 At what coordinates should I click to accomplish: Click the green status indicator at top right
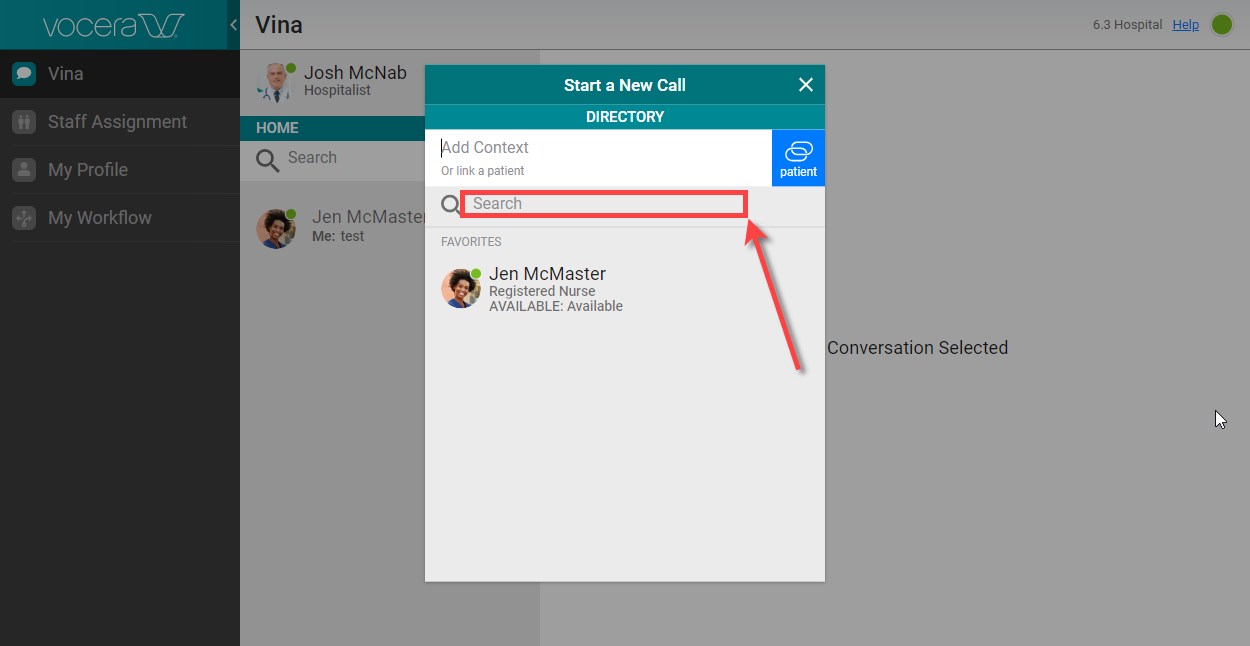pyautogui.click(x=1222, y=25)
